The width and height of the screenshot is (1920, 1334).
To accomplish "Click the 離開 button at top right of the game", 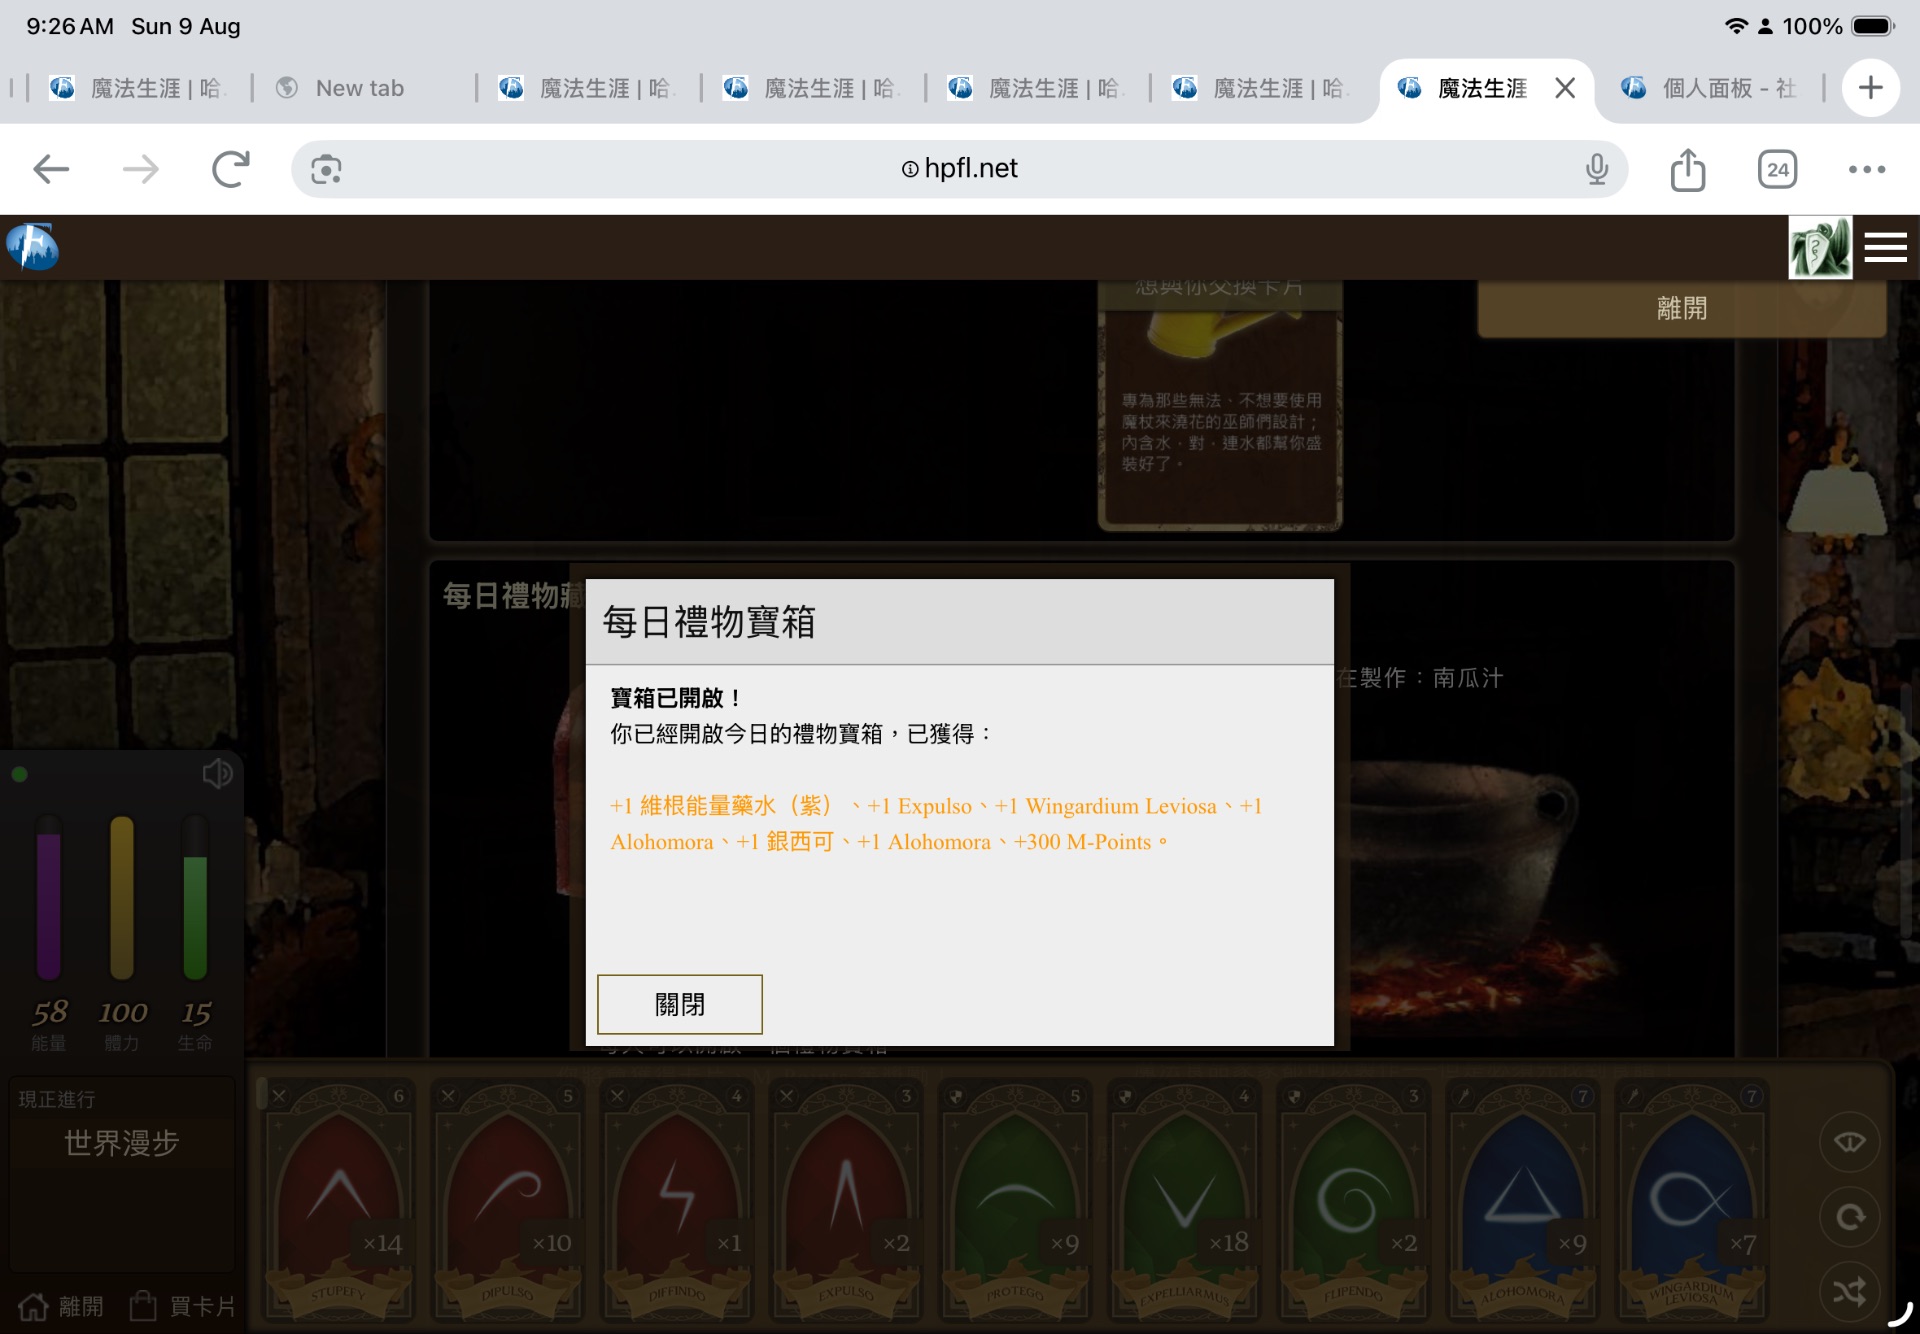I will point(1682,308).
